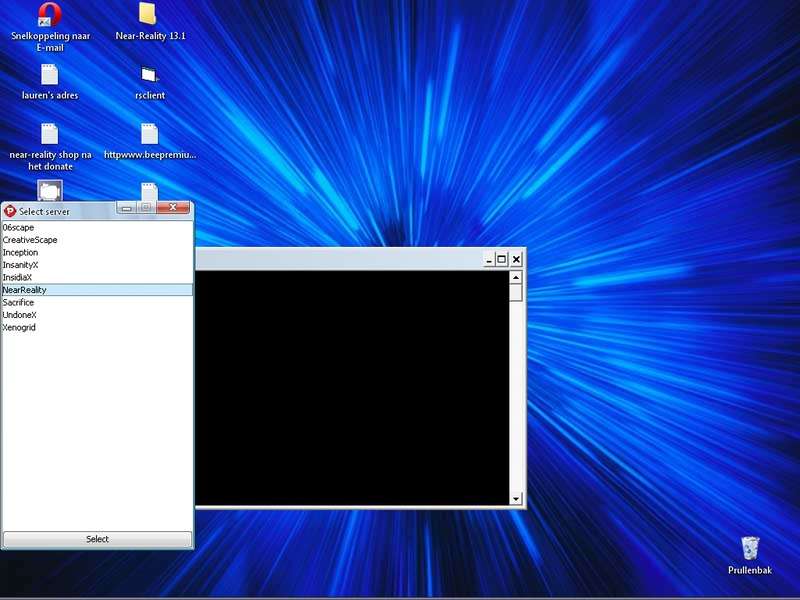The height and width of the screenshot is (600, 800).
Task: Minimize the Select server window
Action: tap(127, 207)
